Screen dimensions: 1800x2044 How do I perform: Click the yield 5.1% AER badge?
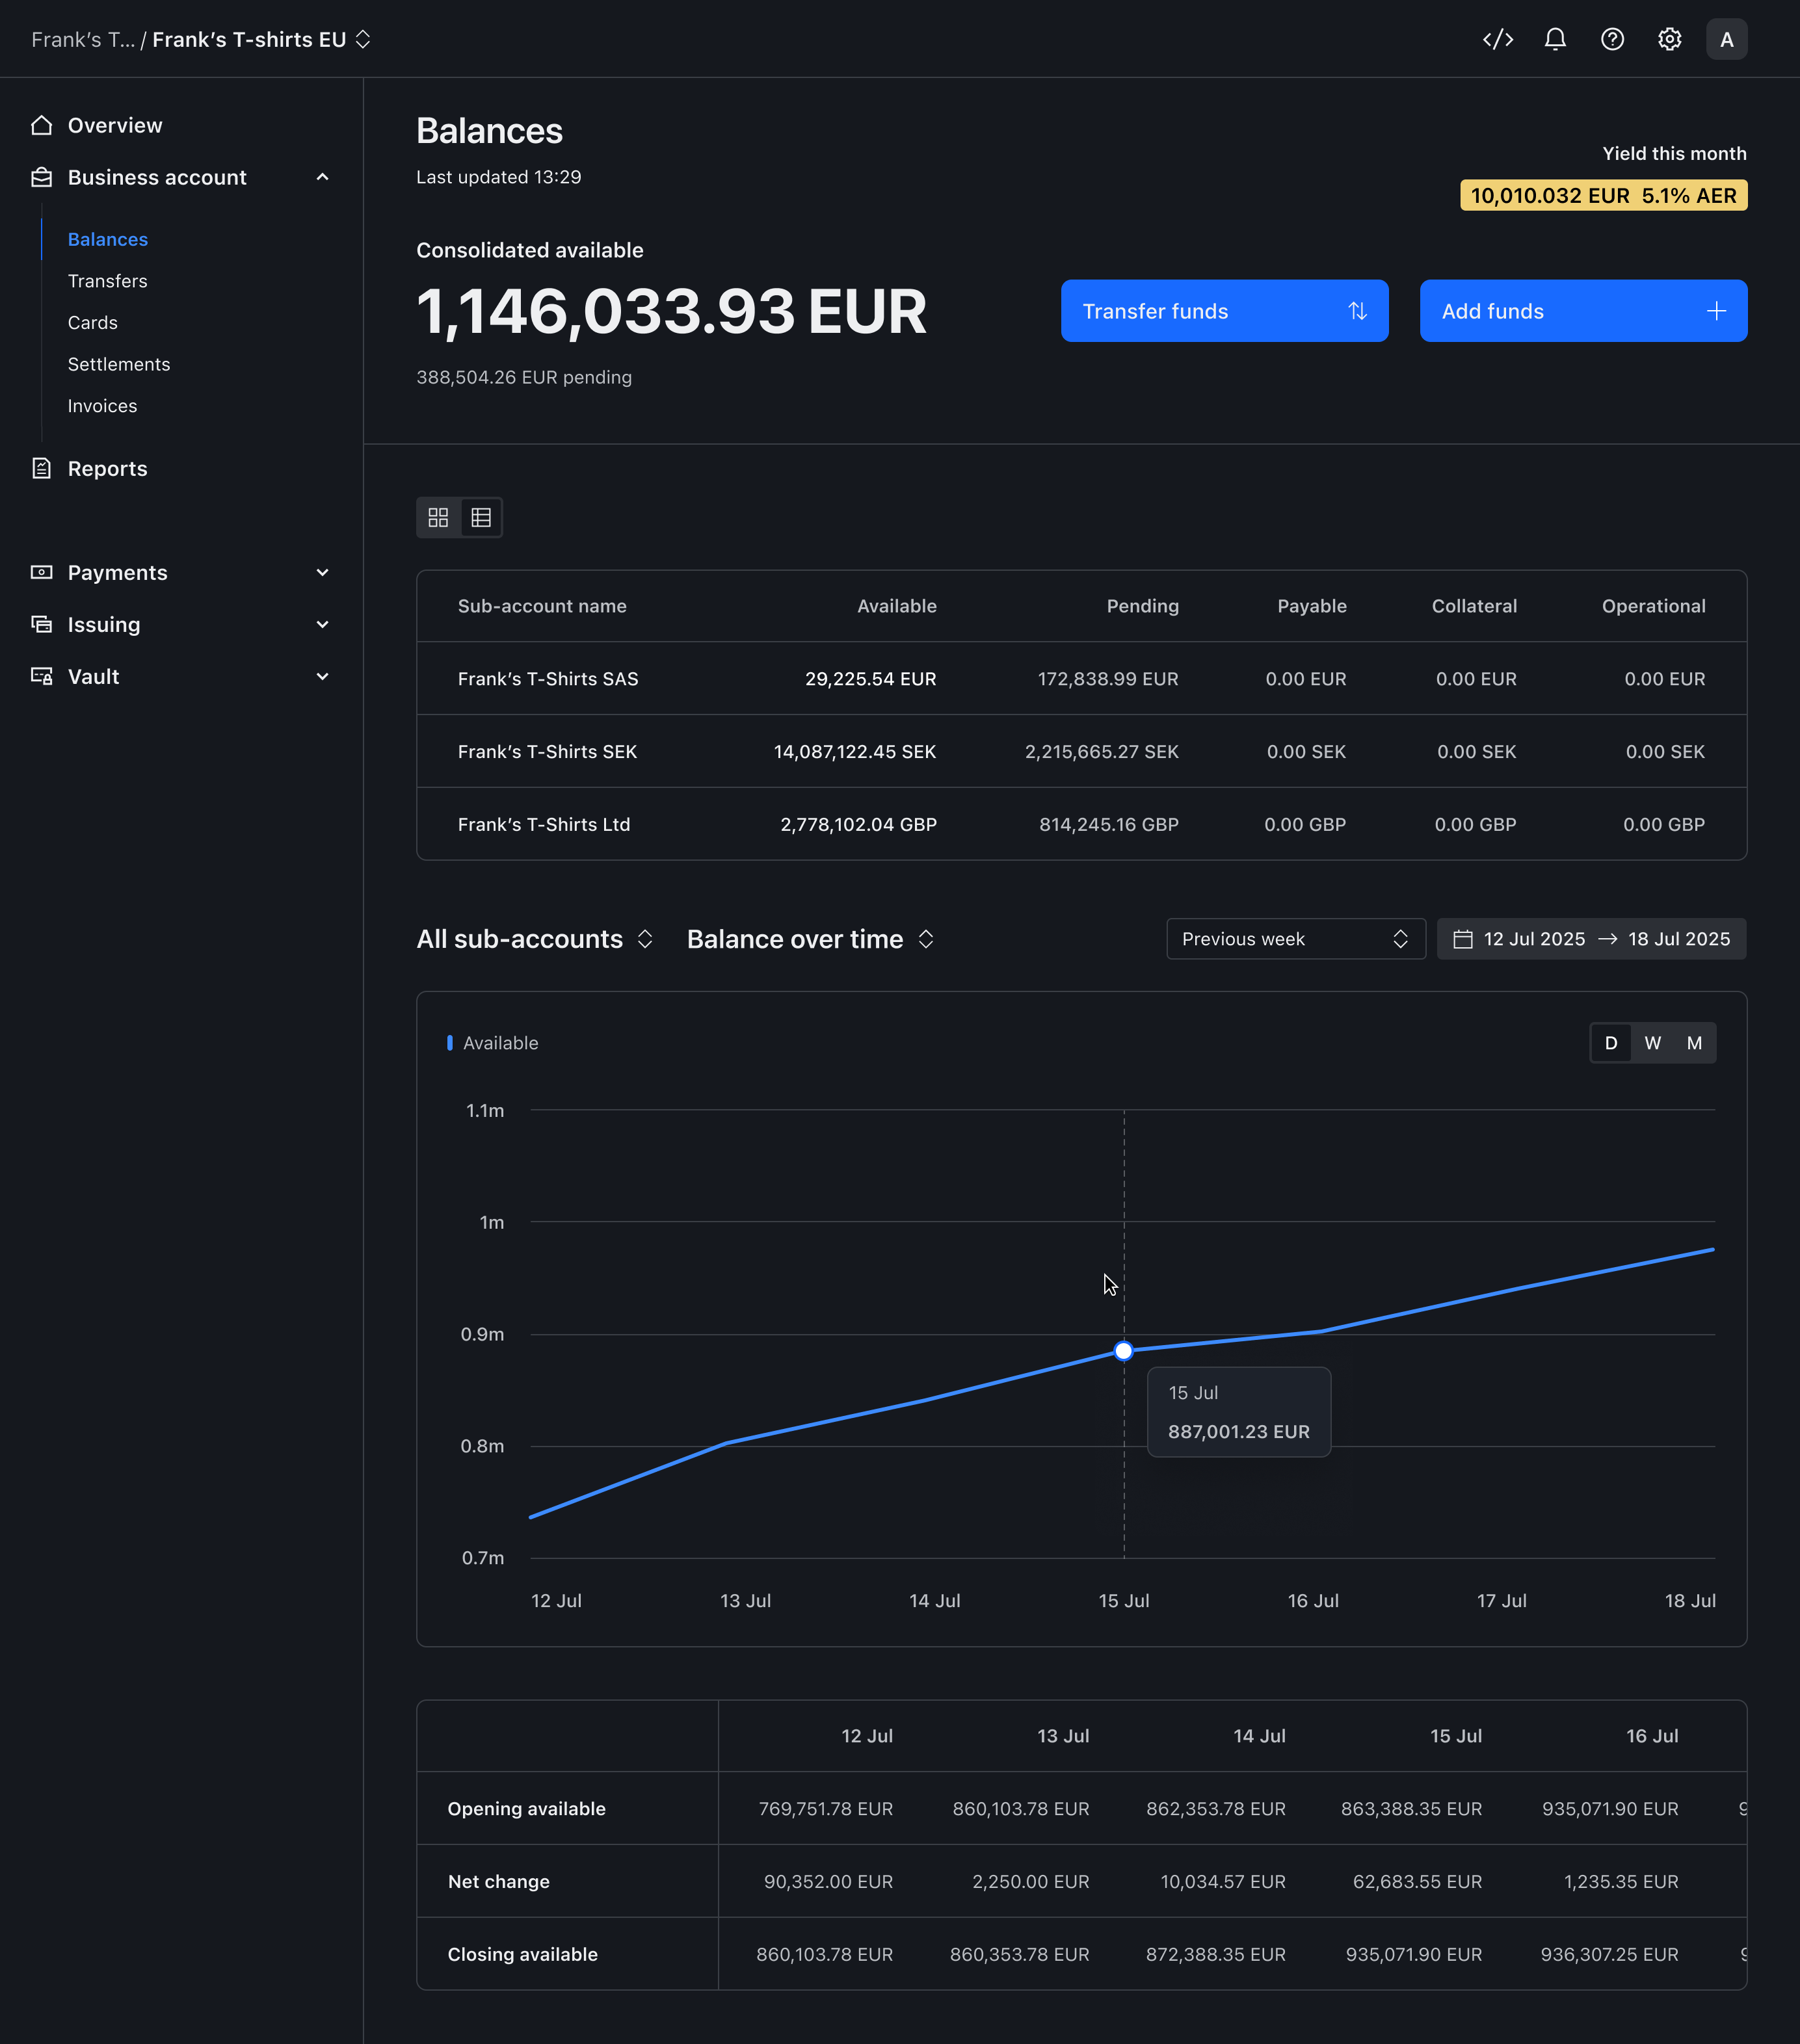[1603, 195]
